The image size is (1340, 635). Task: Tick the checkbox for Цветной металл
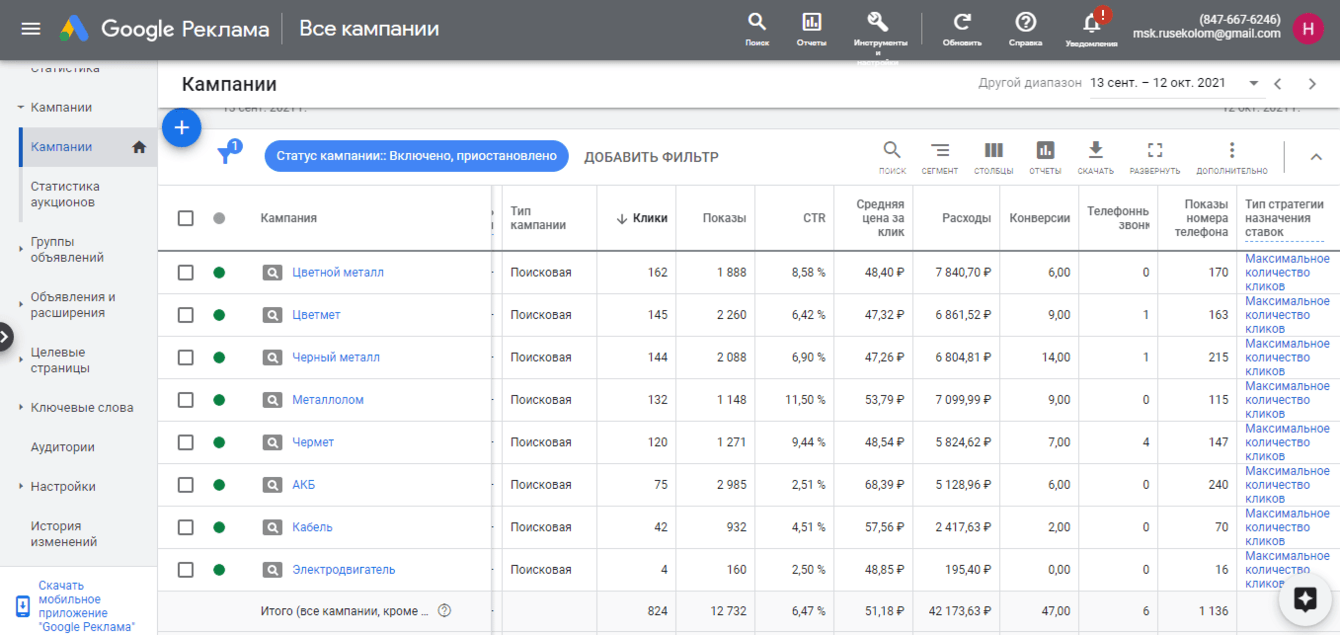(x=185, y=272)
